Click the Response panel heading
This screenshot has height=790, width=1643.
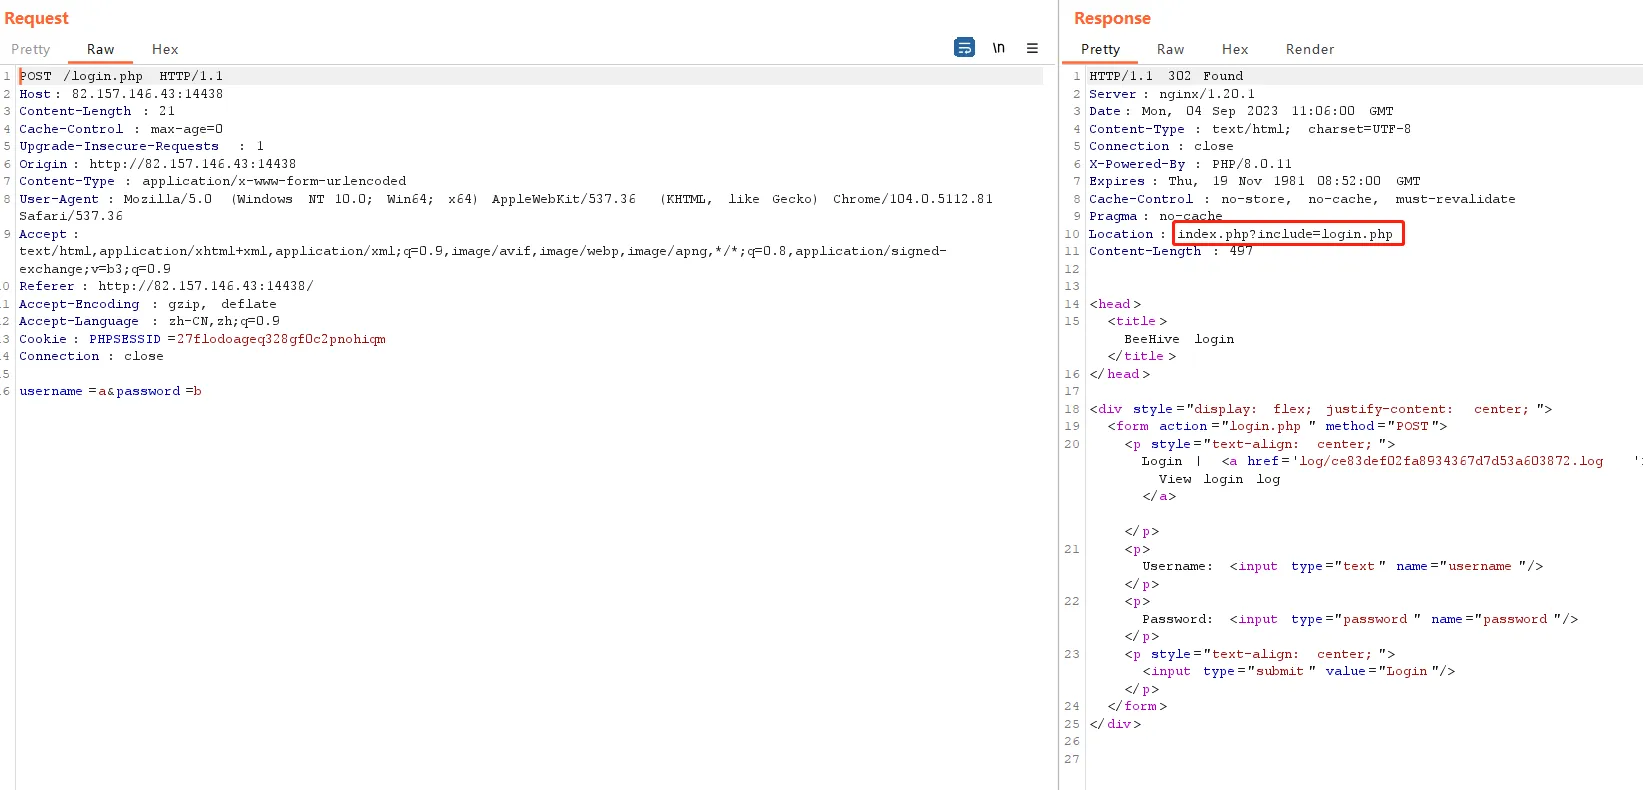(1112, 18)
